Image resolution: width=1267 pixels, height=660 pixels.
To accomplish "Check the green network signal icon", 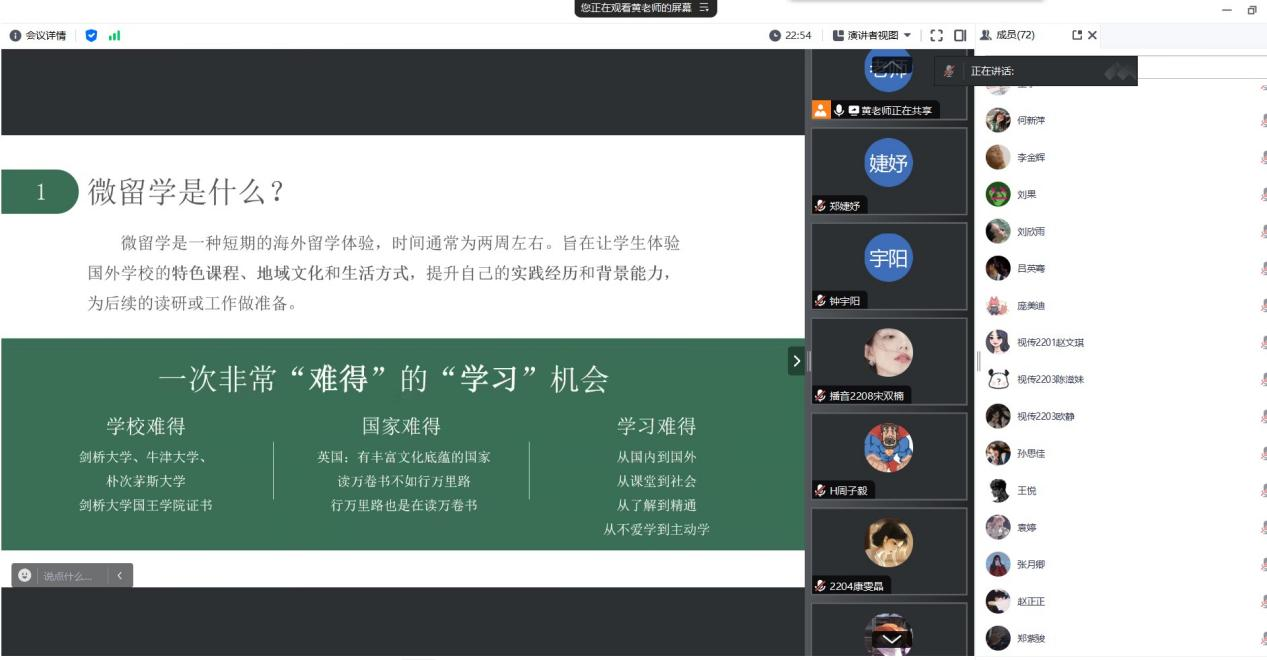I will coord(114,36).
